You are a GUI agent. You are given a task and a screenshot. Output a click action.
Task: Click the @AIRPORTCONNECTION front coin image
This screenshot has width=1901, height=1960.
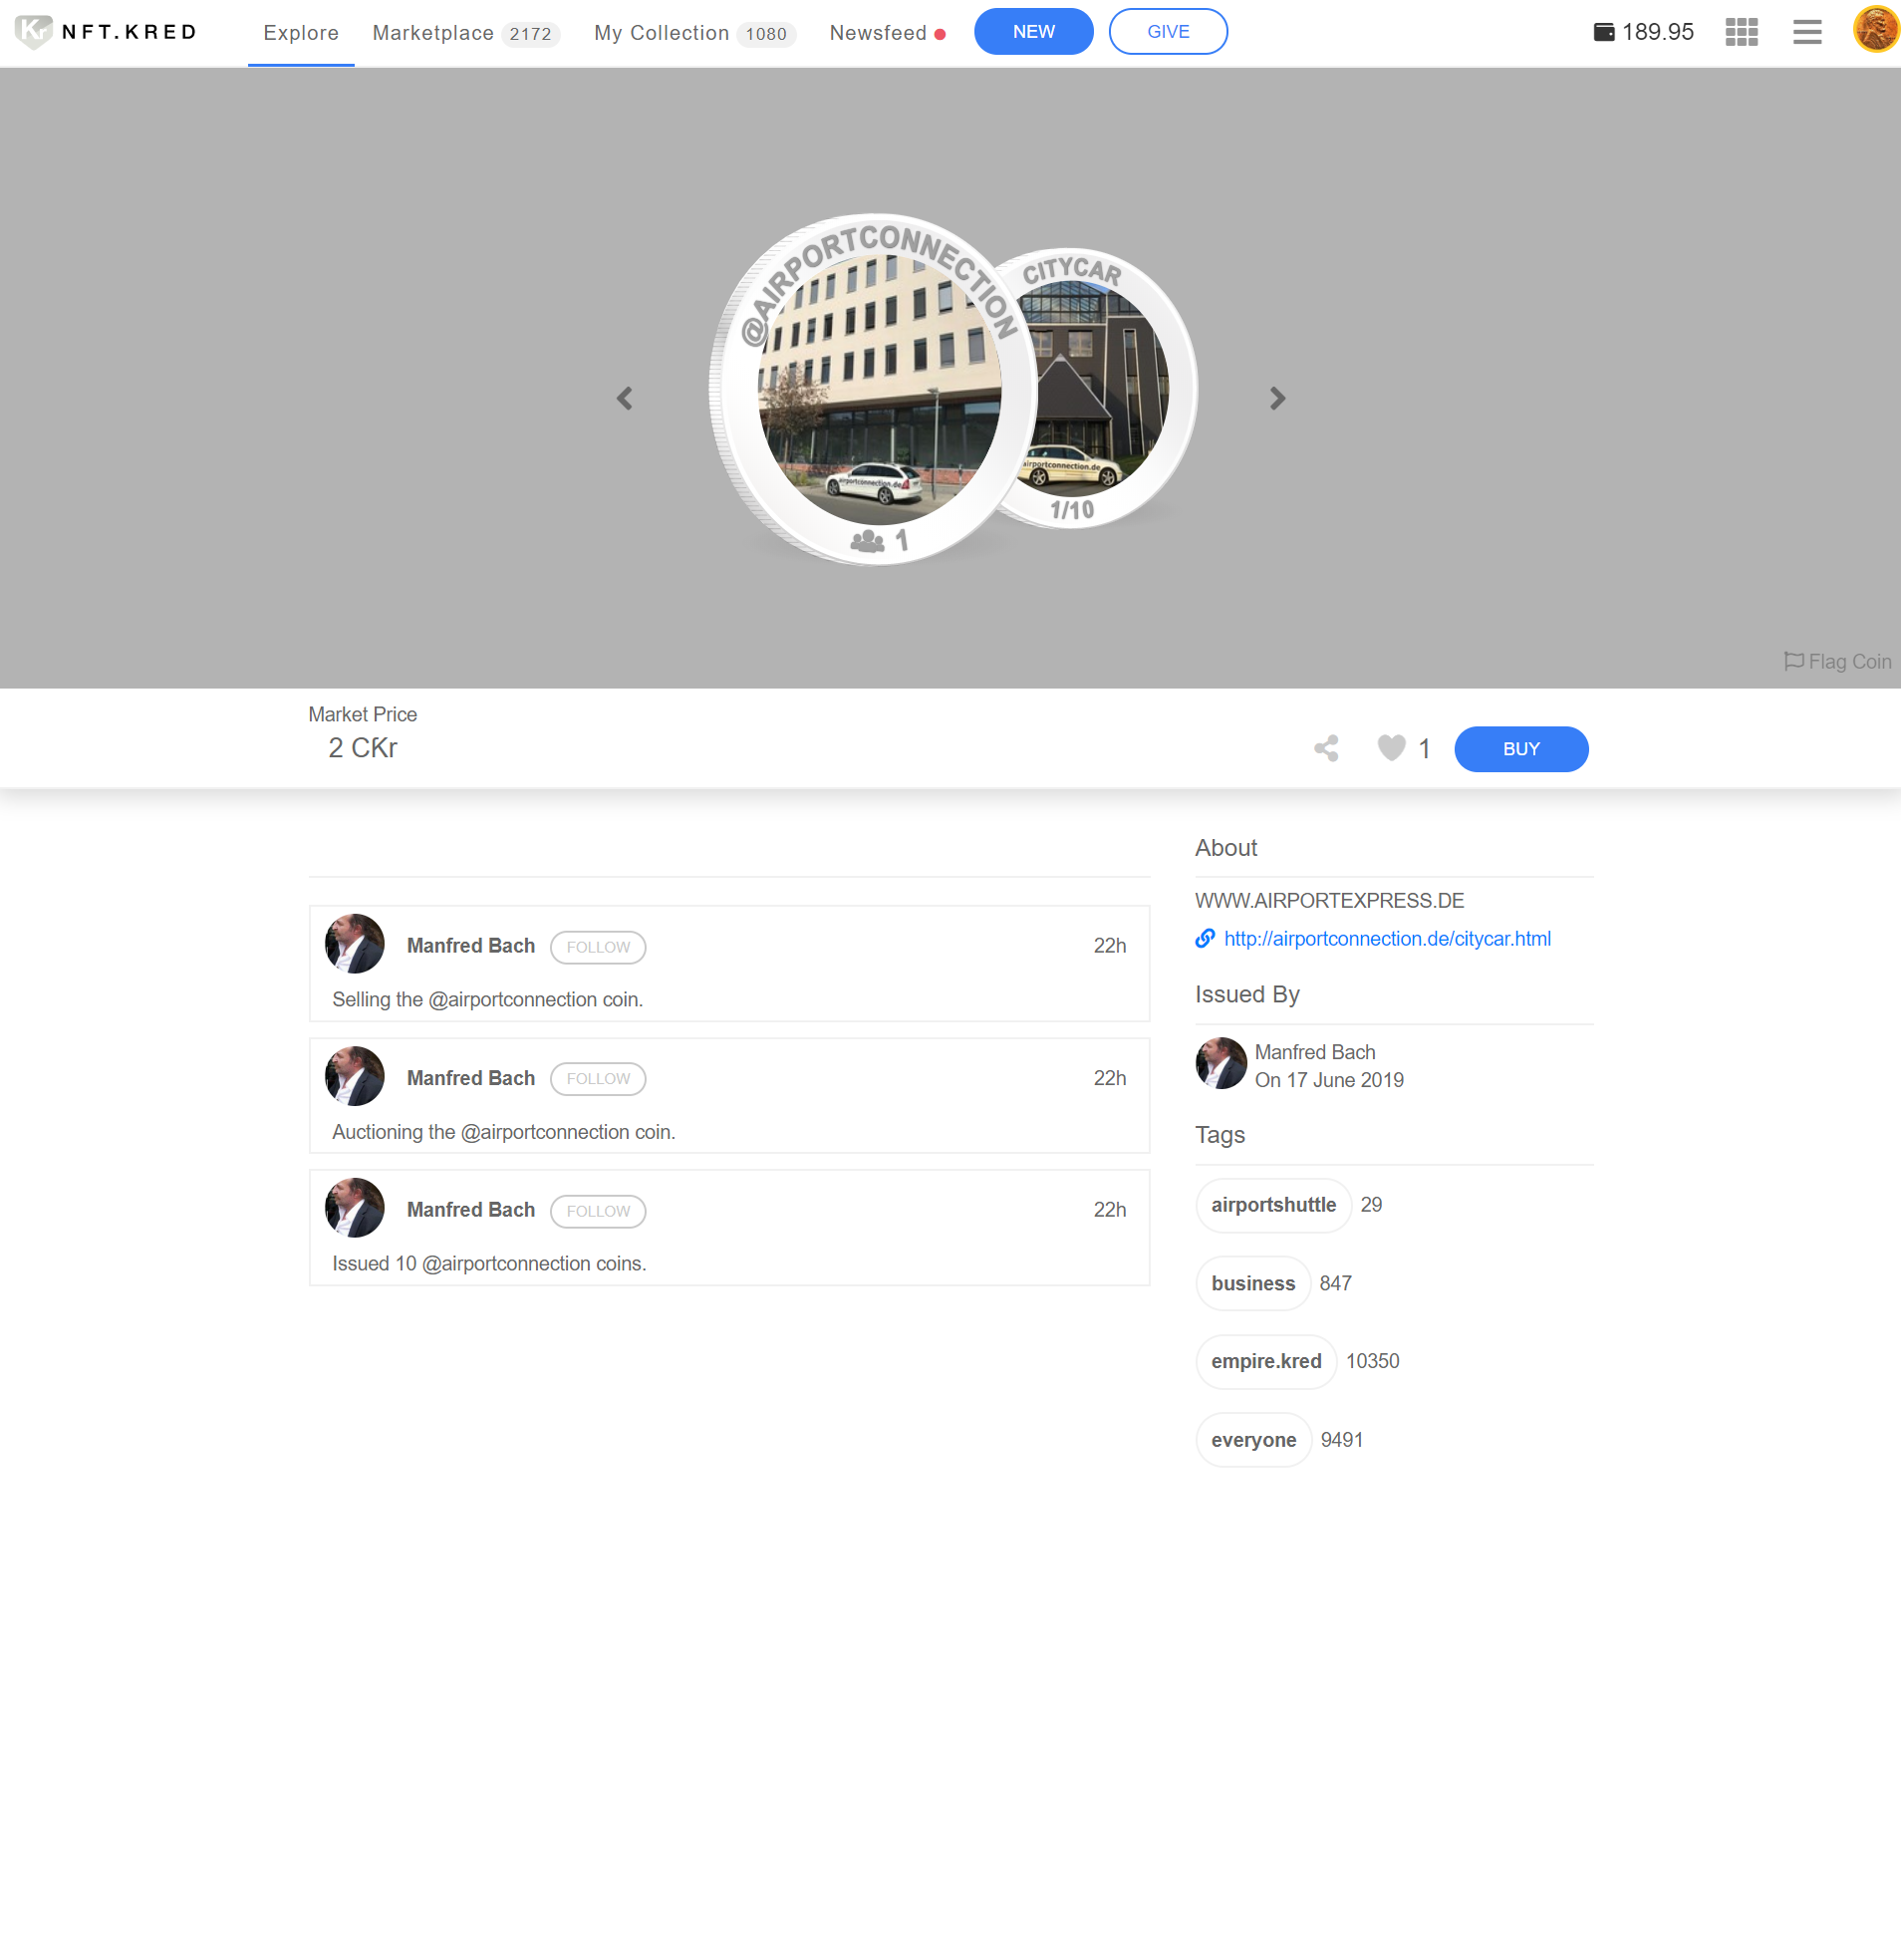click(x=872, y=390)
